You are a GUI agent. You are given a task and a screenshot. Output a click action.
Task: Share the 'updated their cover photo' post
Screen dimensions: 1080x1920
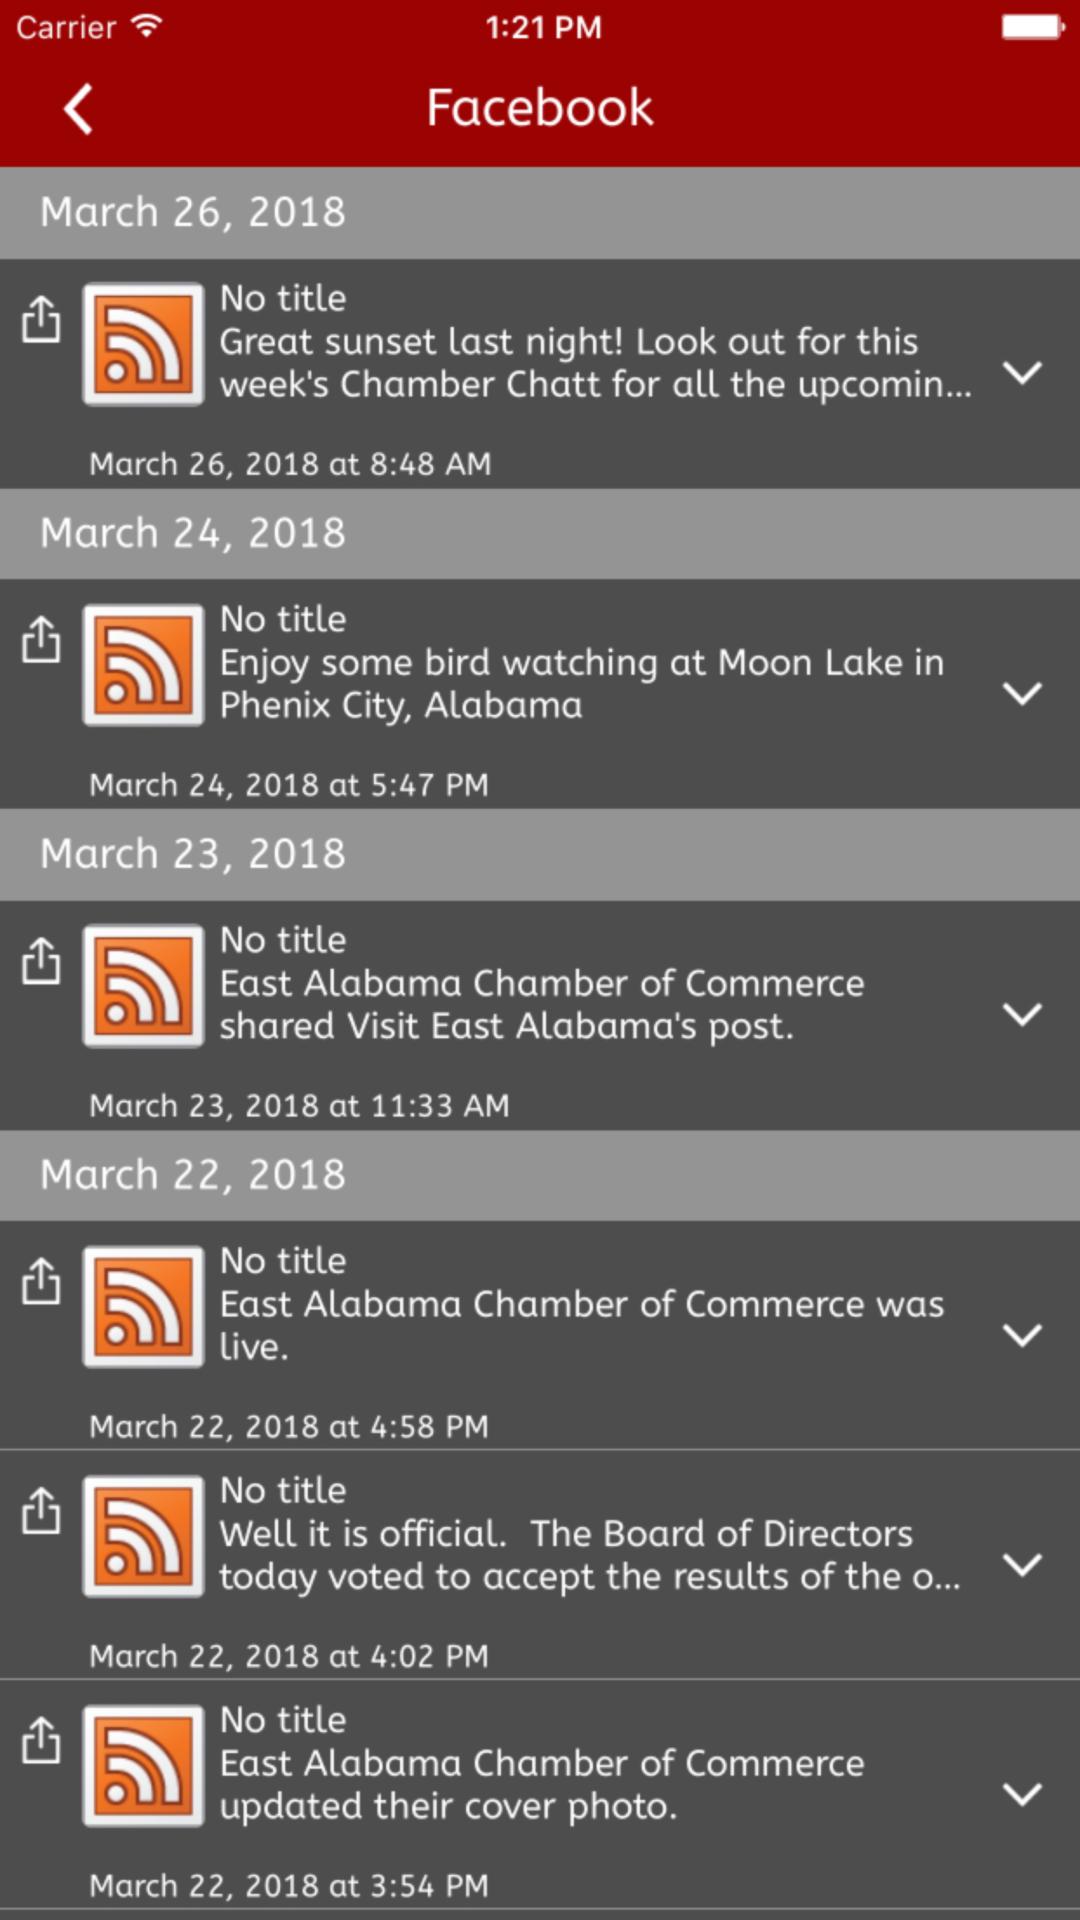41,1741
